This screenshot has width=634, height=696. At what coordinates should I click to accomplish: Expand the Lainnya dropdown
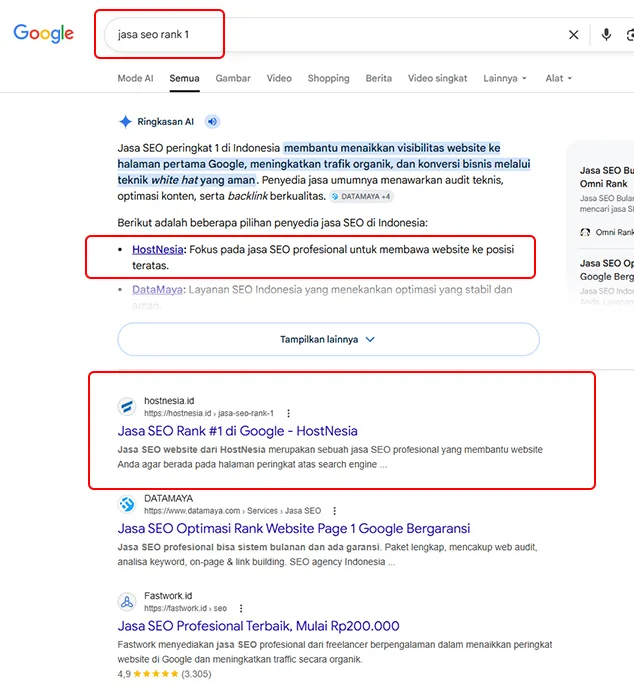pyautogui.click(x=505, y=78)
